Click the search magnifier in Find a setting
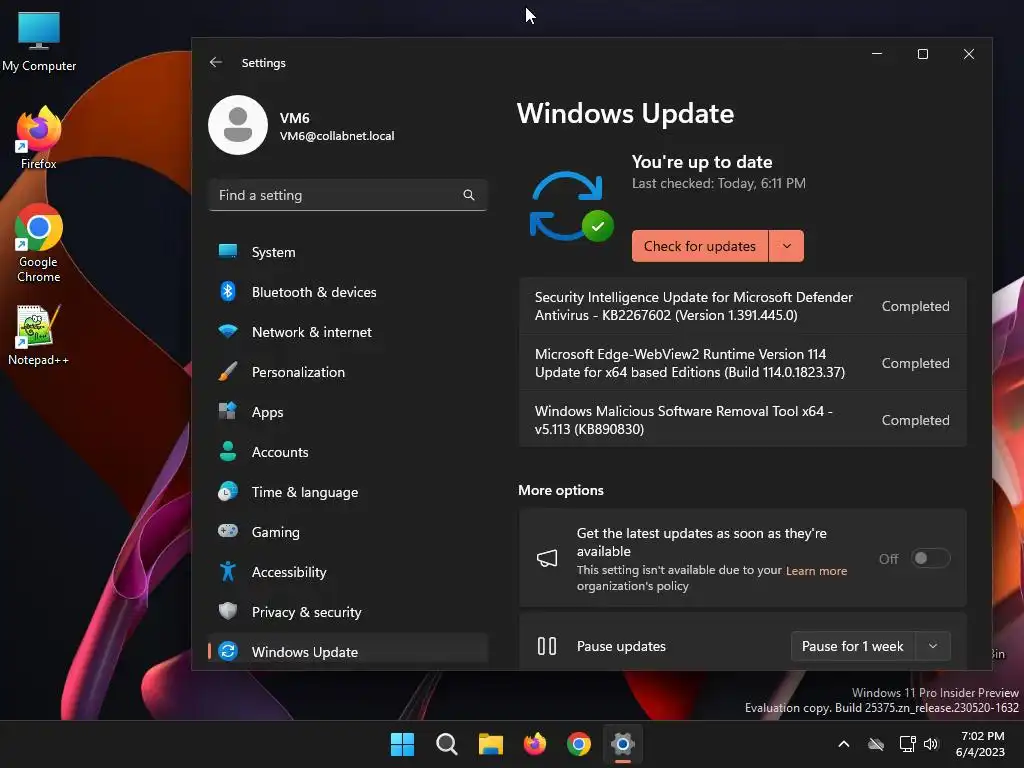This screenshot has height=768, width=1024. [469, 195]
